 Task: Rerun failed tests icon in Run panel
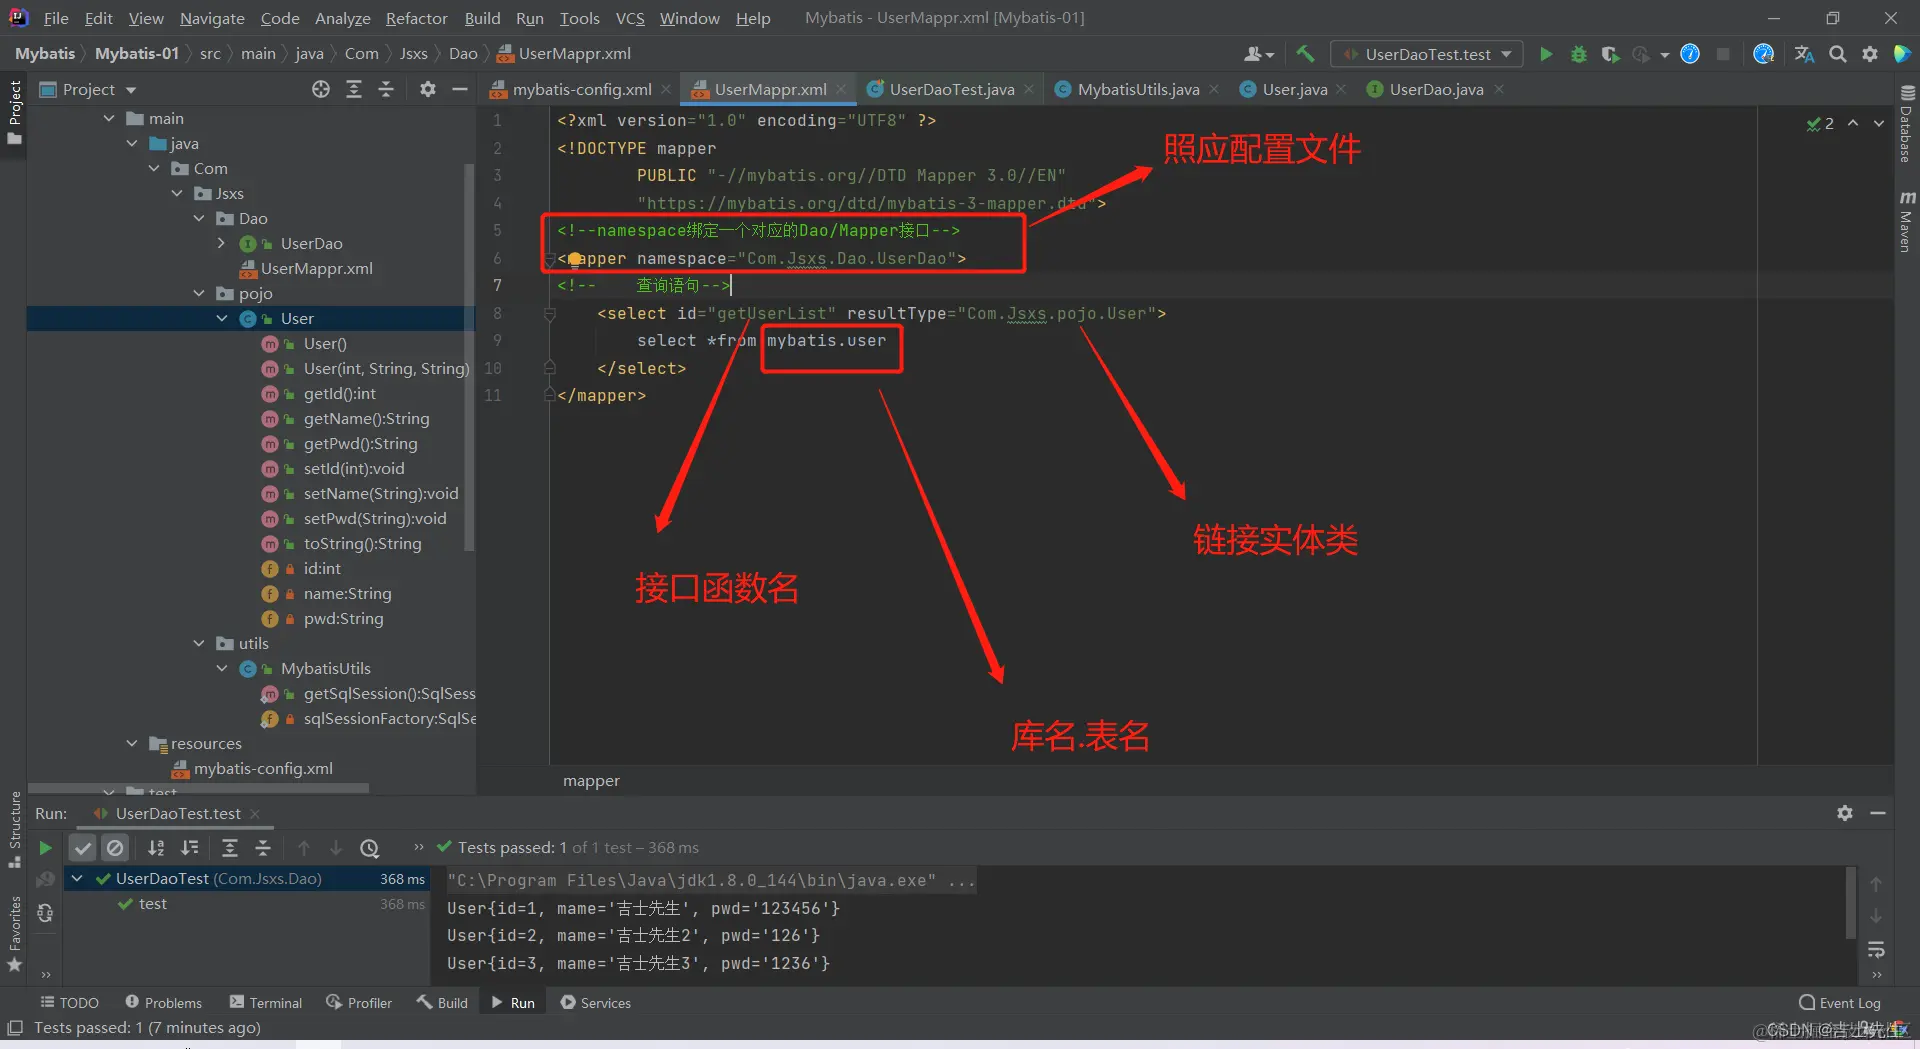click(x=45, y=880)
